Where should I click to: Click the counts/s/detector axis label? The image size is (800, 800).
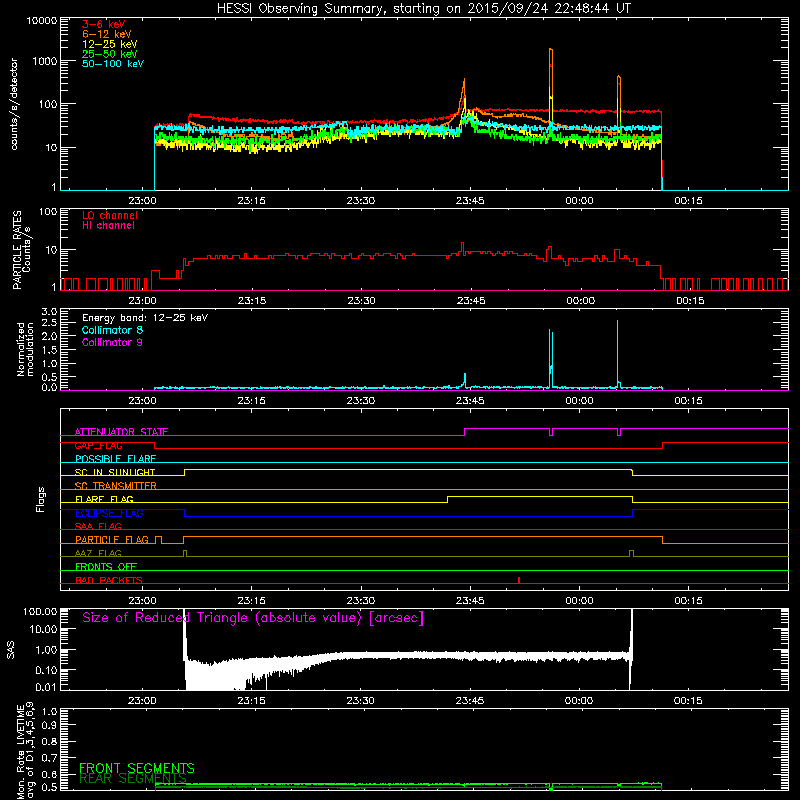(14, 104)
